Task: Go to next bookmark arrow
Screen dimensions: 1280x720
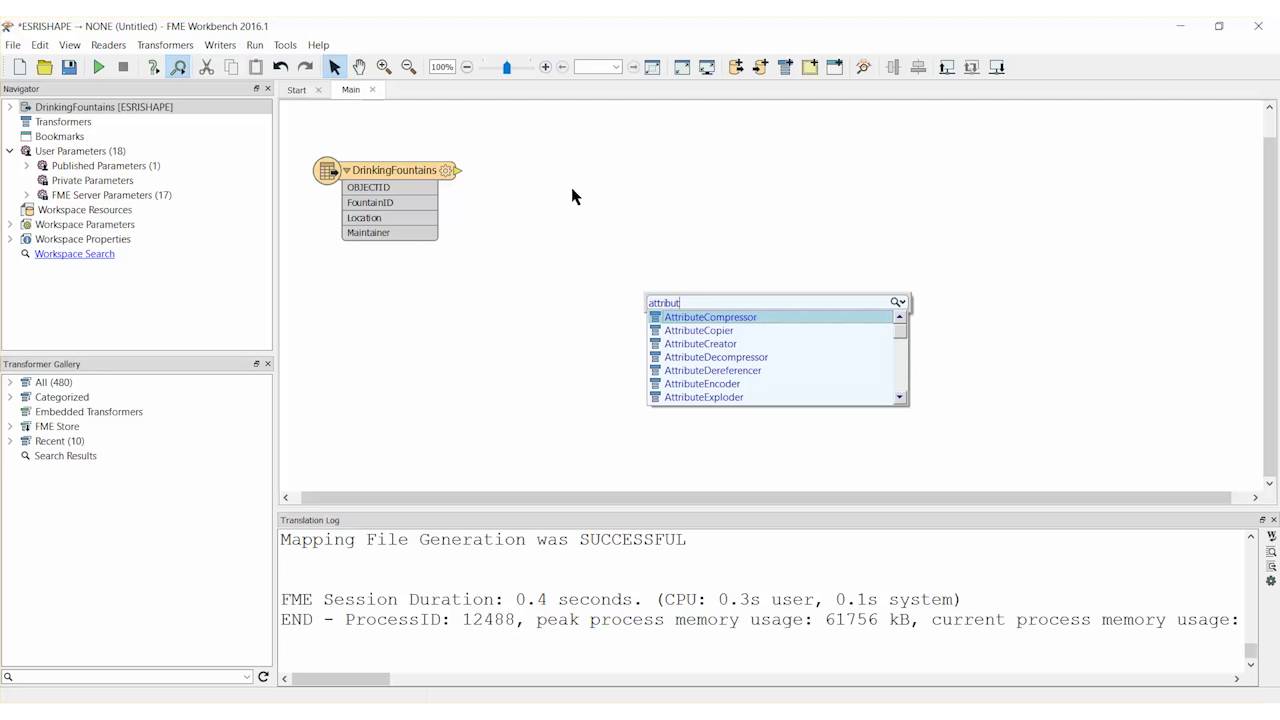Action: [x=633, y=67]
